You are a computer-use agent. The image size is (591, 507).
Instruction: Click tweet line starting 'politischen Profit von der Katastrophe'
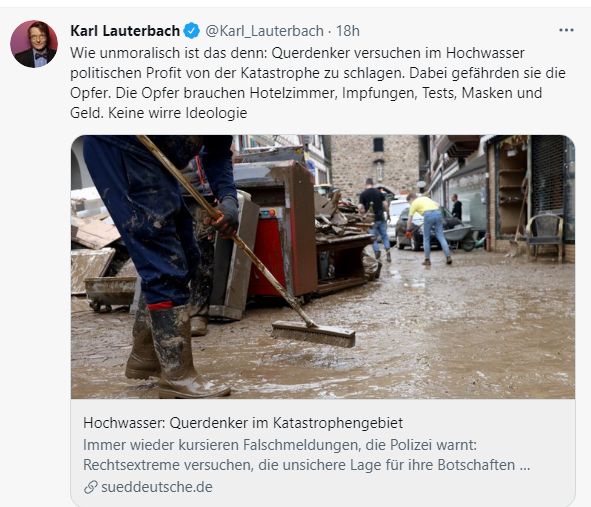pyautogui.click(x=318, y=73)
